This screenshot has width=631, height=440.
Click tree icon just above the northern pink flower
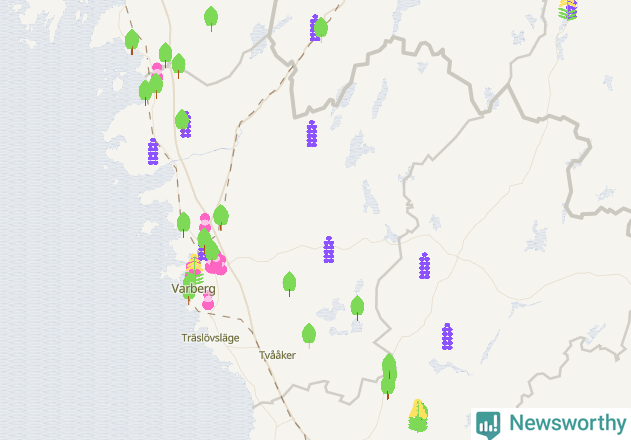click(x=165, y=55)
